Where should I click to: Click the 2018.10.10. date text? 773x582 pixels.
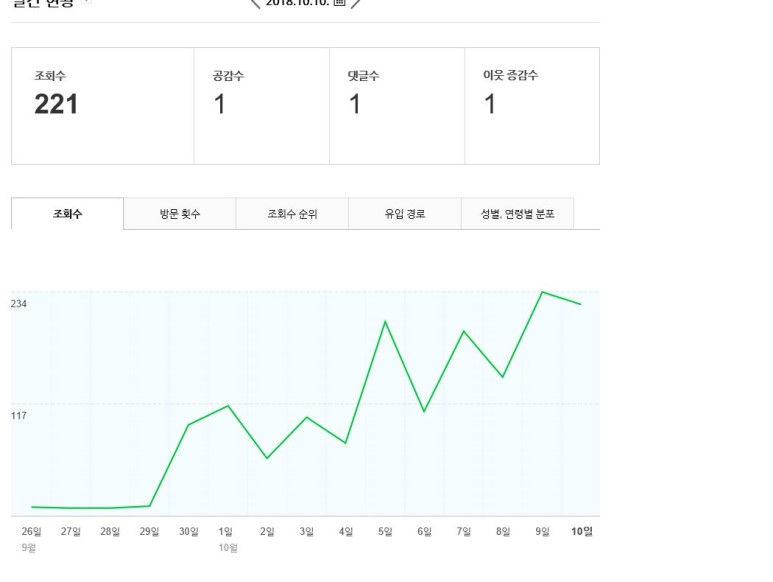[297, 3]
